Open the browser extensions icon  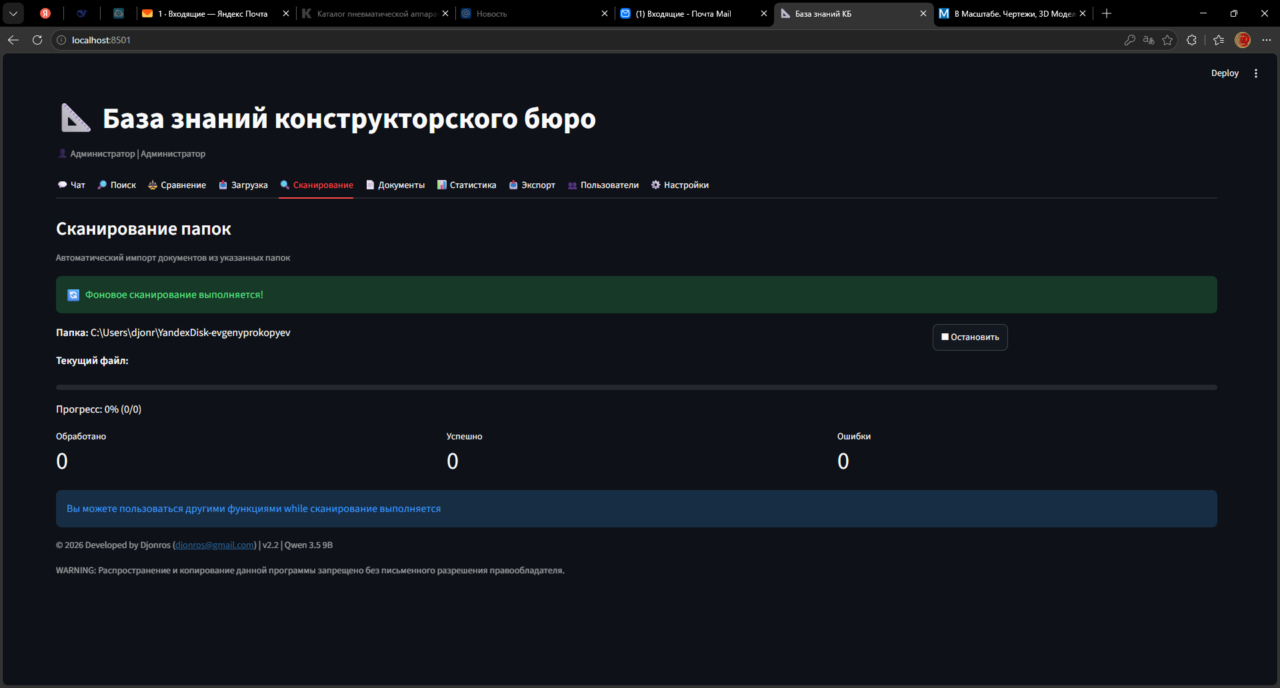(x=1192, y=40)
